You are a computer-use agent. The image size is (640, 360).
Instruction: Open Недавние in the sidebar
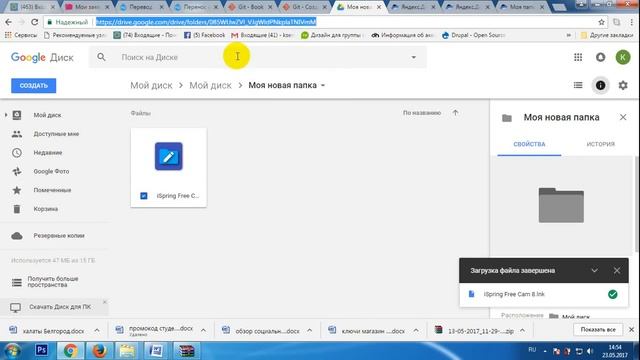click(x=48, y=153)
